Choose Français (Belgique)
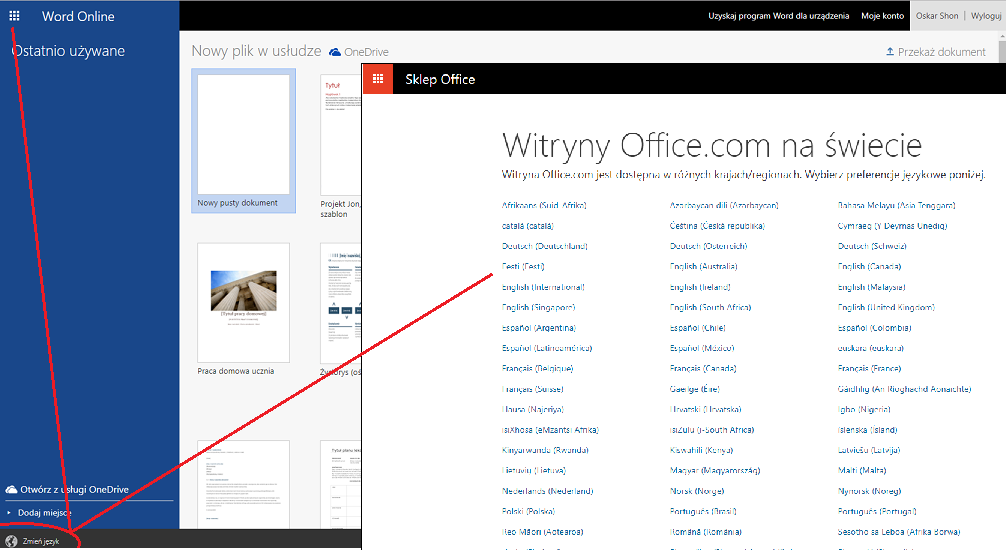 (538, 369)
